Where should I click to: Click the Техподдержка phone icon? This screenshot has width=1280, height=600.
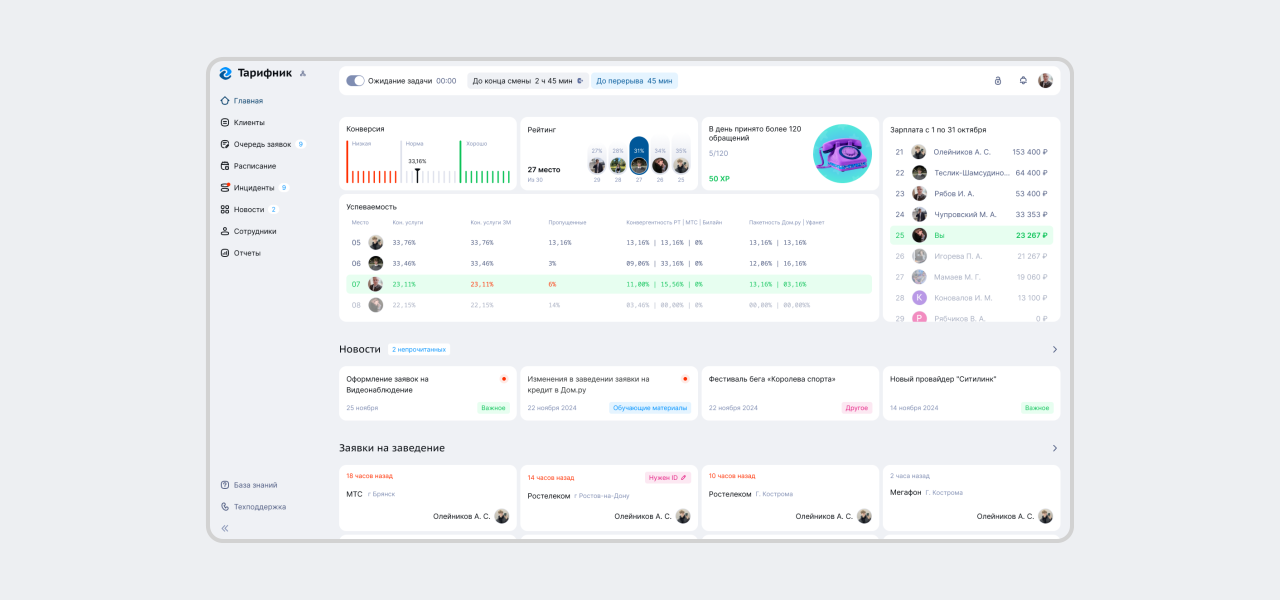[x=225, y=507]
